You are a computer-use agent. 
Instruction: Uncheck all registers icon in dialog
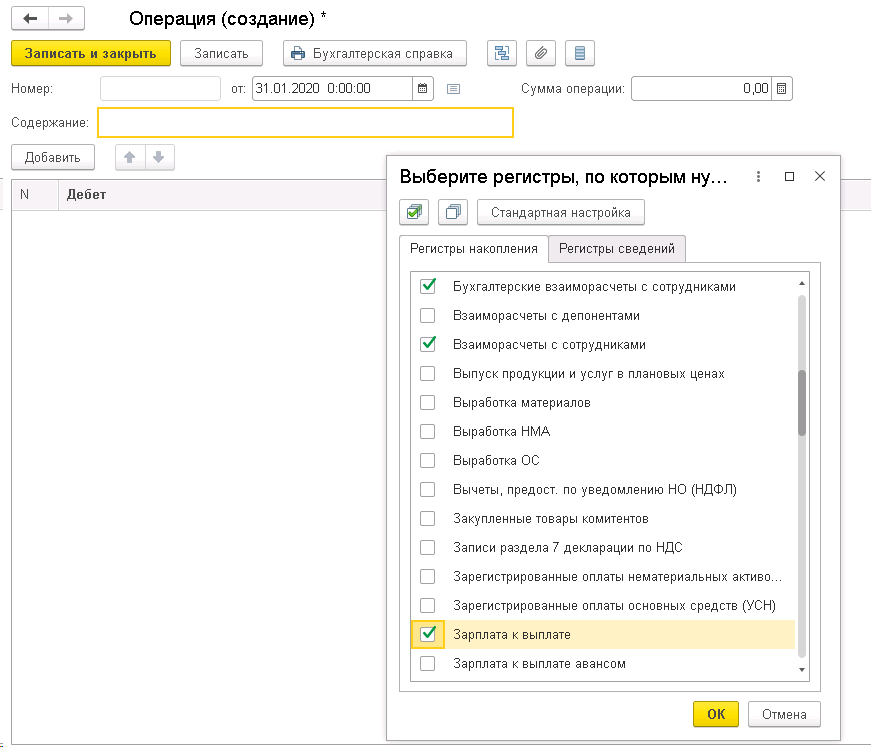click(454, 212)
